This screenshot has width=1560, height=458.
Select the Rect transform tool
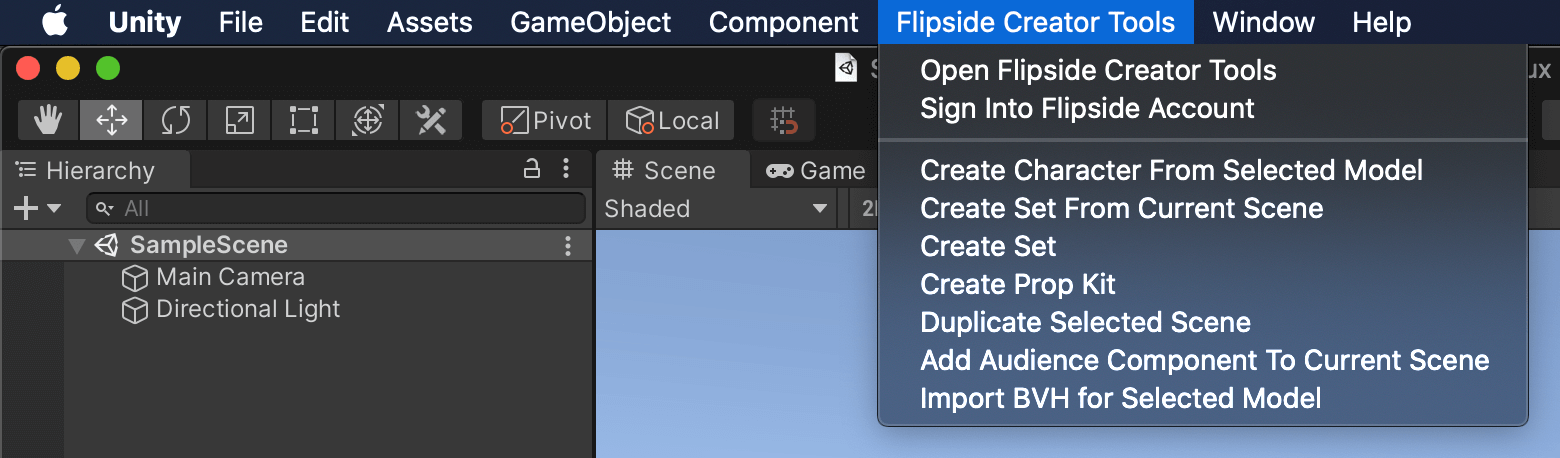[x=303, y=121]
